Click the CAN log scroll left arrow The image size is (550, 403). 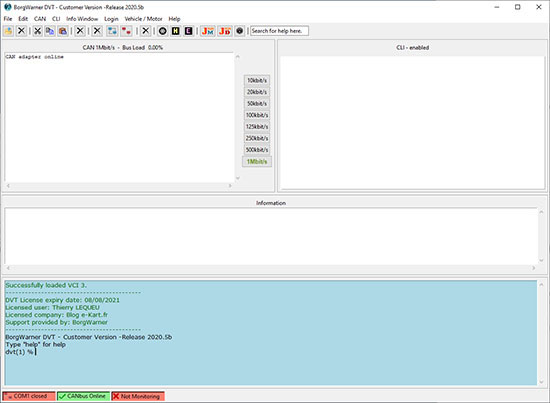pos(8,186)
